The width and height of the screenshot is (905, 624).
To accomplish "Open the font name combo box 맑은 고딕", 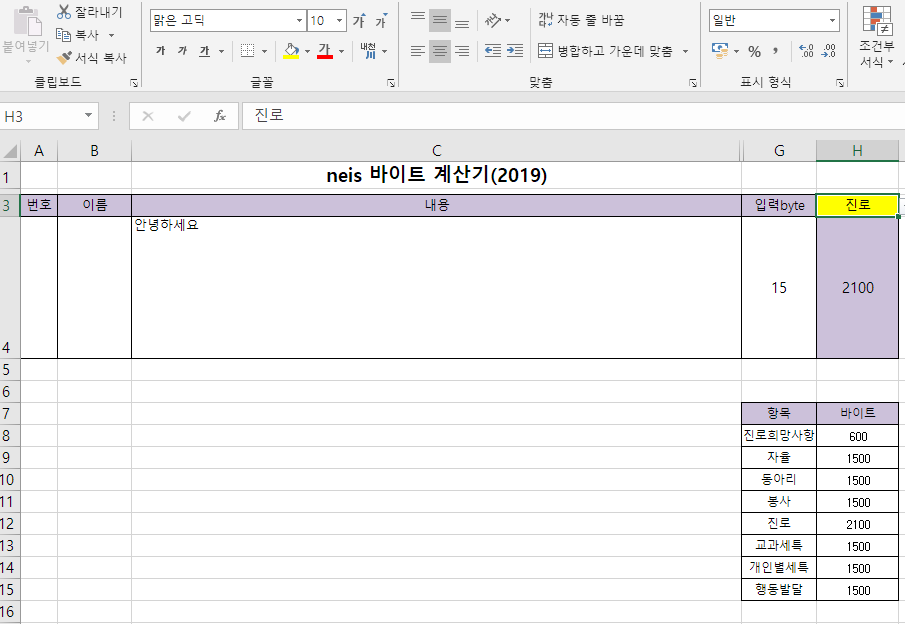I will (227, 21).
